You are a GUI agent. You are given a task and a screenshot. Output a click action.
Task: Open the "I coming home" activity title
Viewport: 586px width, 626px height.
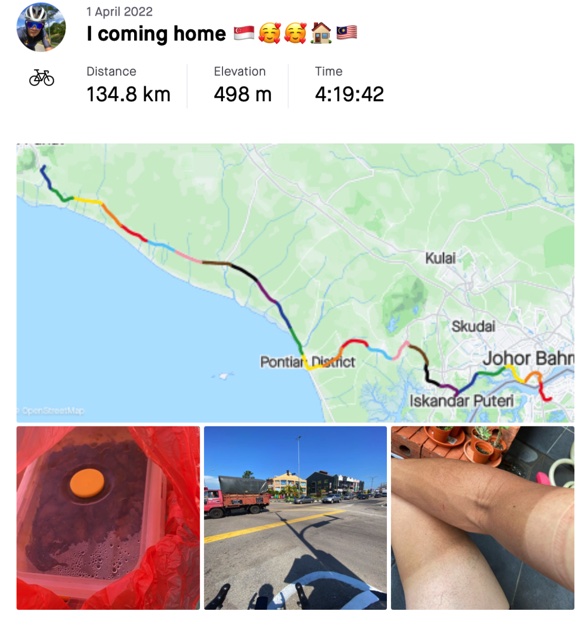pos(156,34)
